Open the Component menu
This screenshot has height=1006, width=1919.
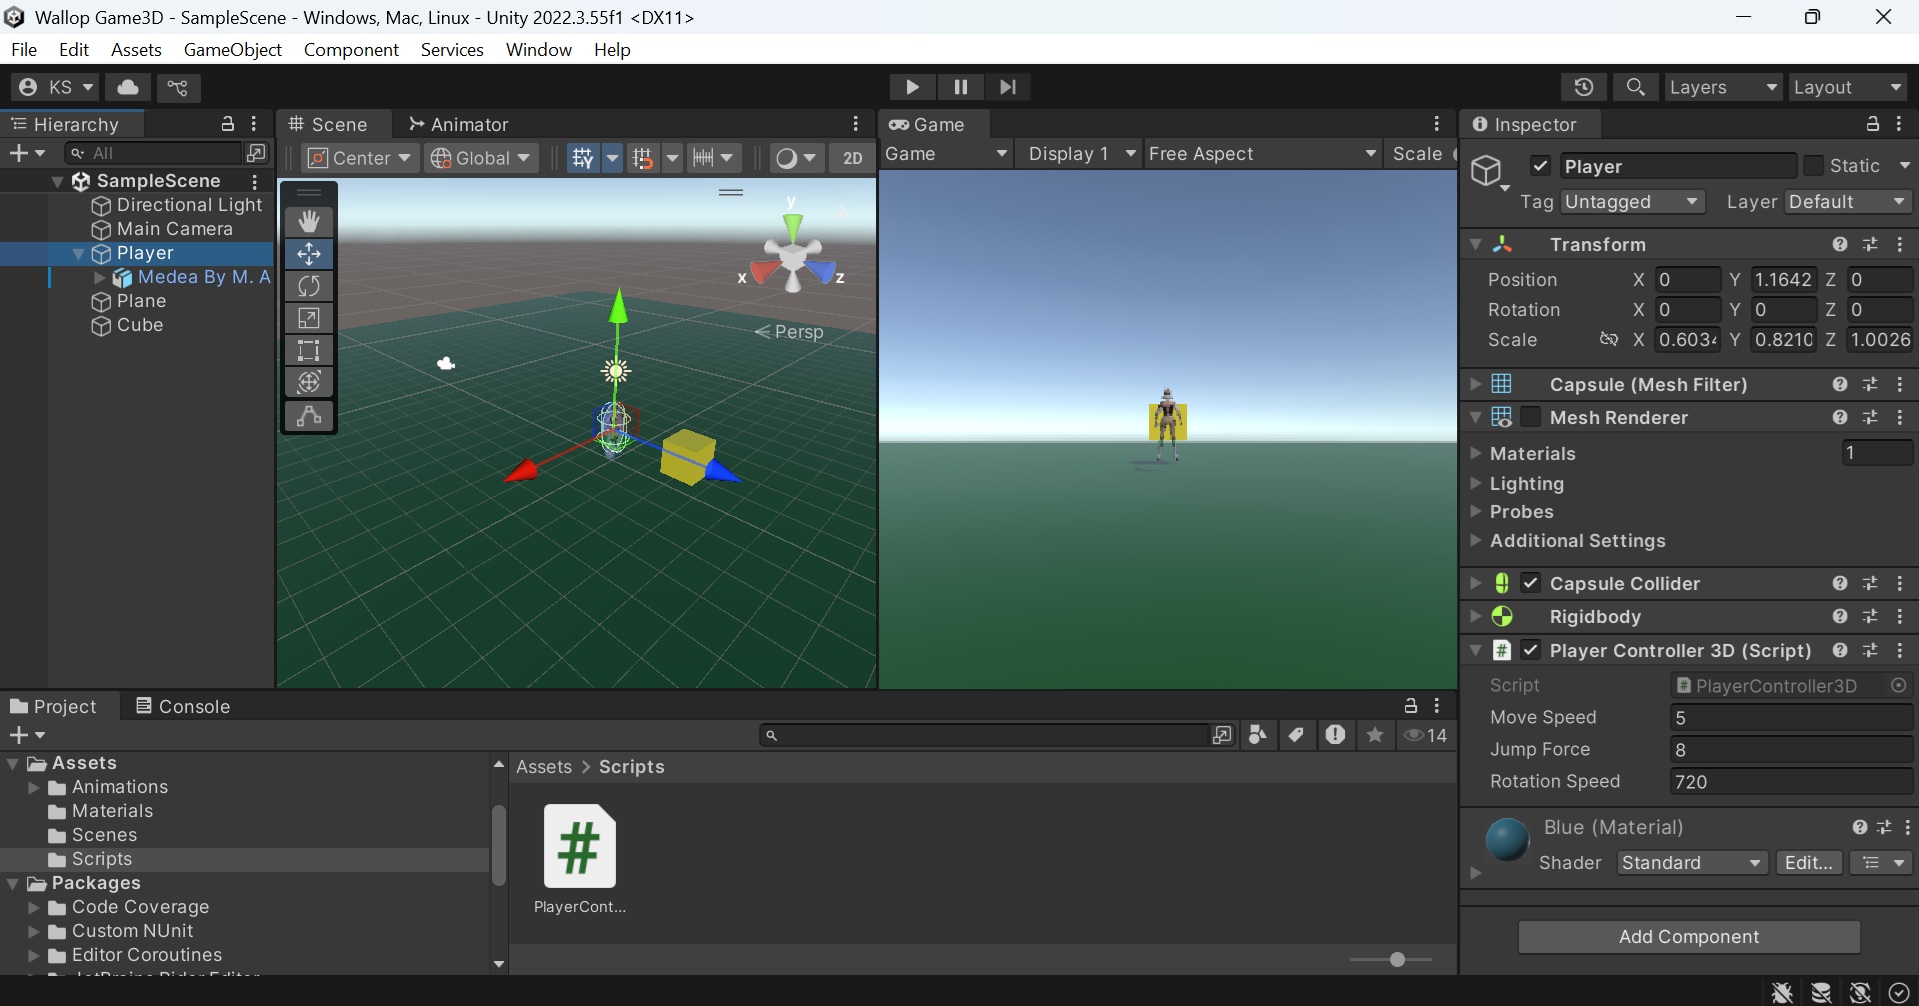350,49
